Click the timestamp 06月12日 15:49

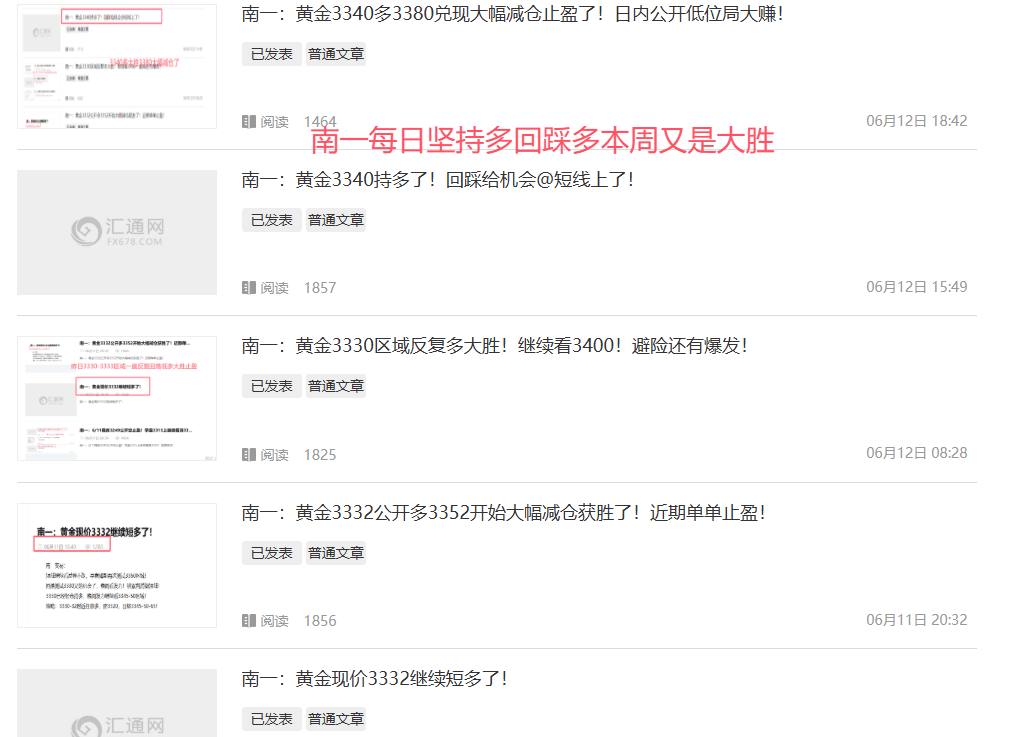916,287
